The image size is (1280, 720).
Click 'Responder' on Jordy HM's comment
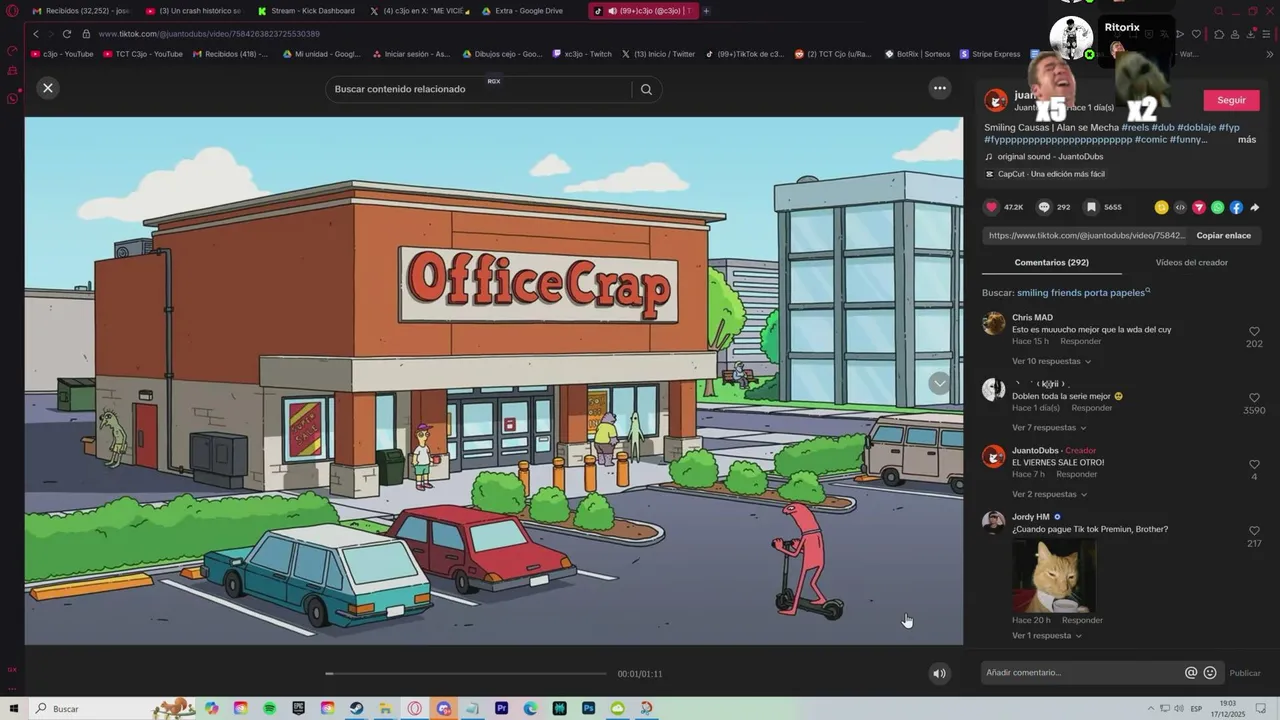1082,621
